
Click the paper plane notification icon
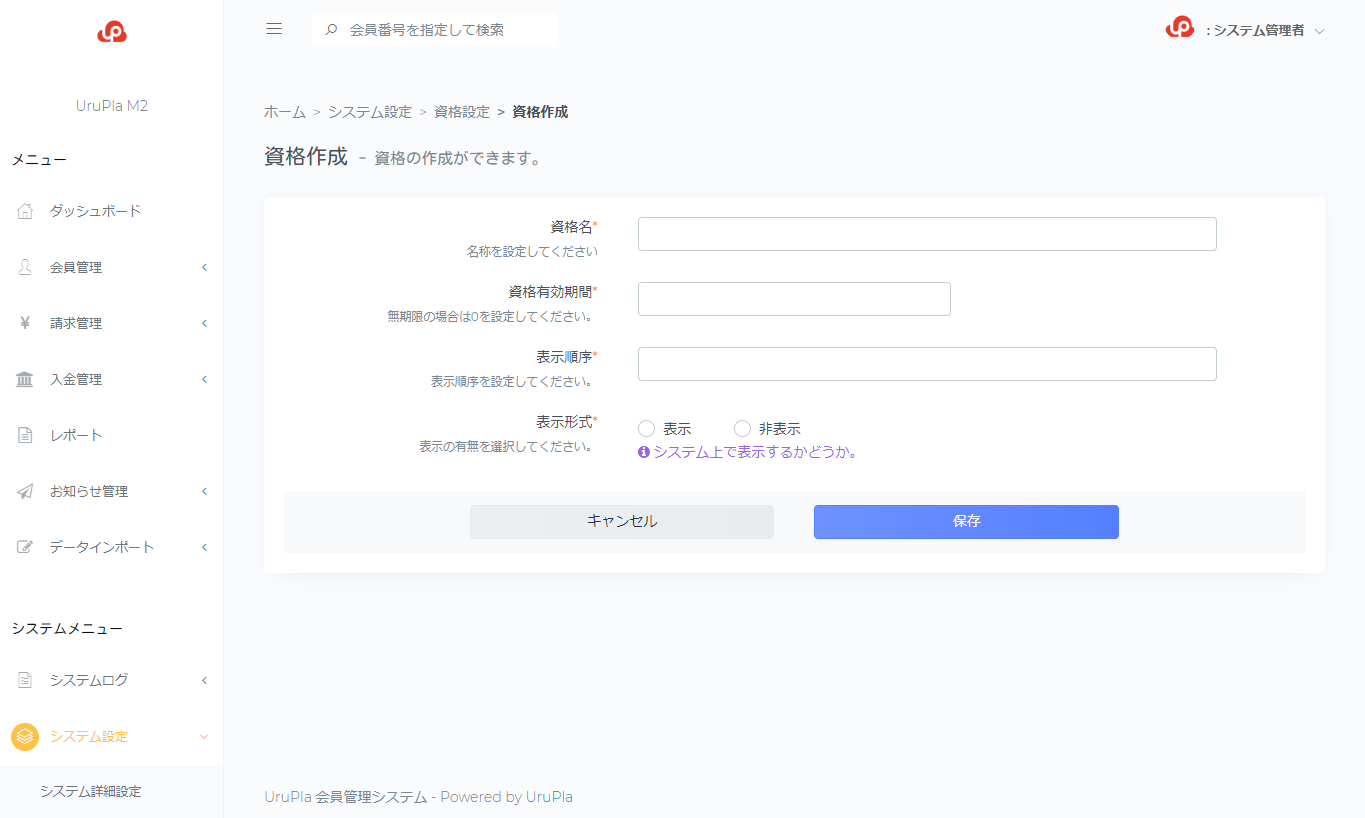tap(26, 491)
